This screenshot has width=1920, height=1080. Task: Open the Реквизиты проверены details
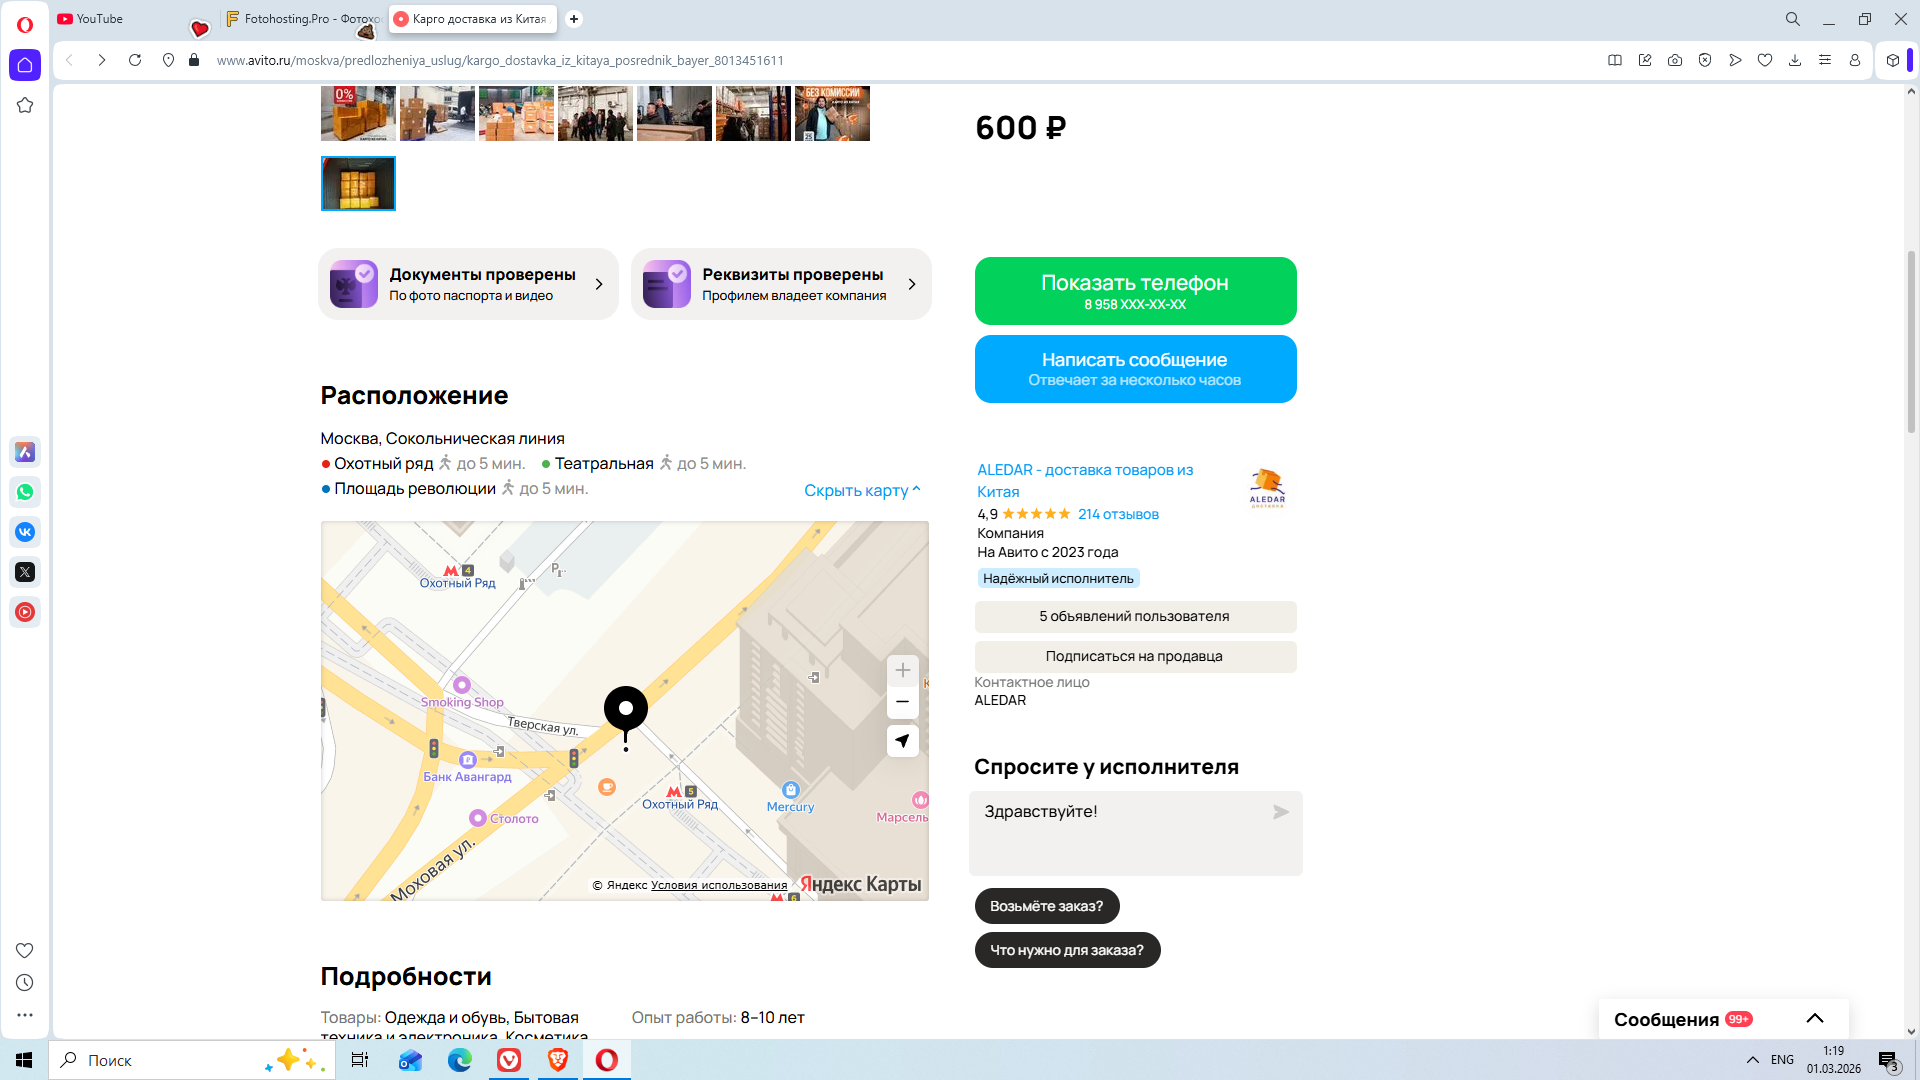(x=781, y=284)
